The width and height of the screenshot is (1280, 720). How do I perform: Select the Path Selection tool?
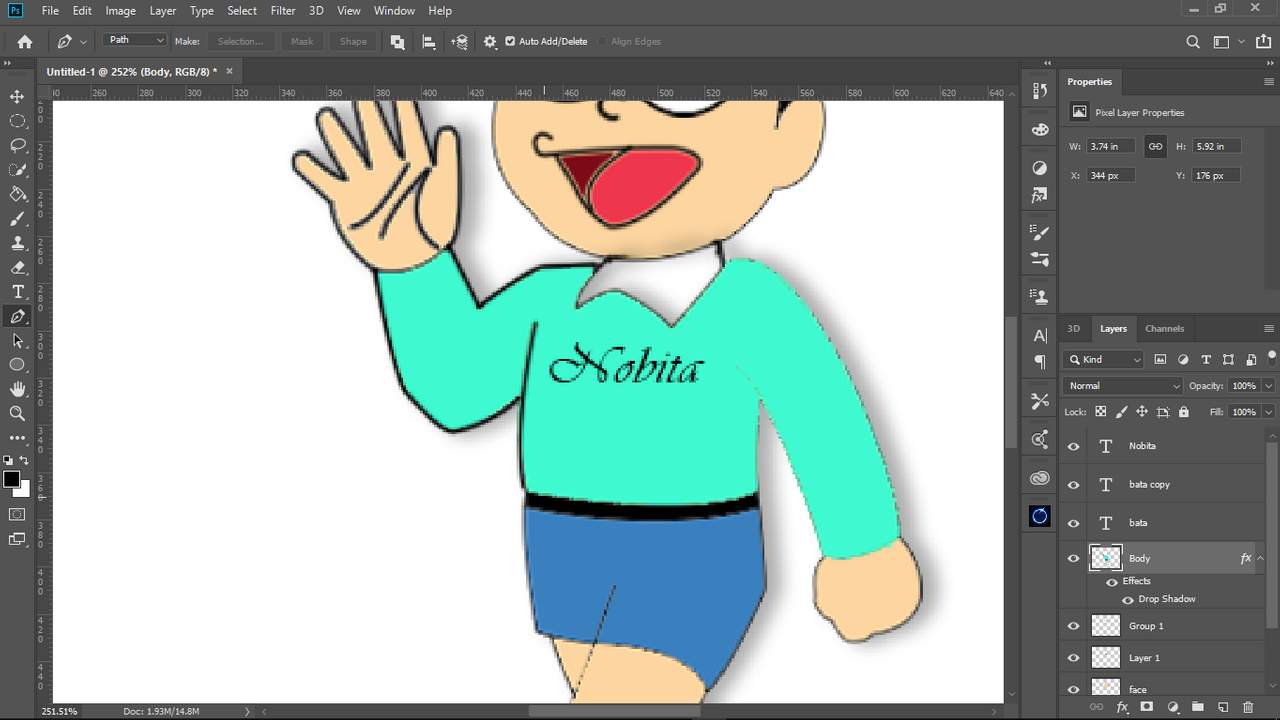(17, 340)
